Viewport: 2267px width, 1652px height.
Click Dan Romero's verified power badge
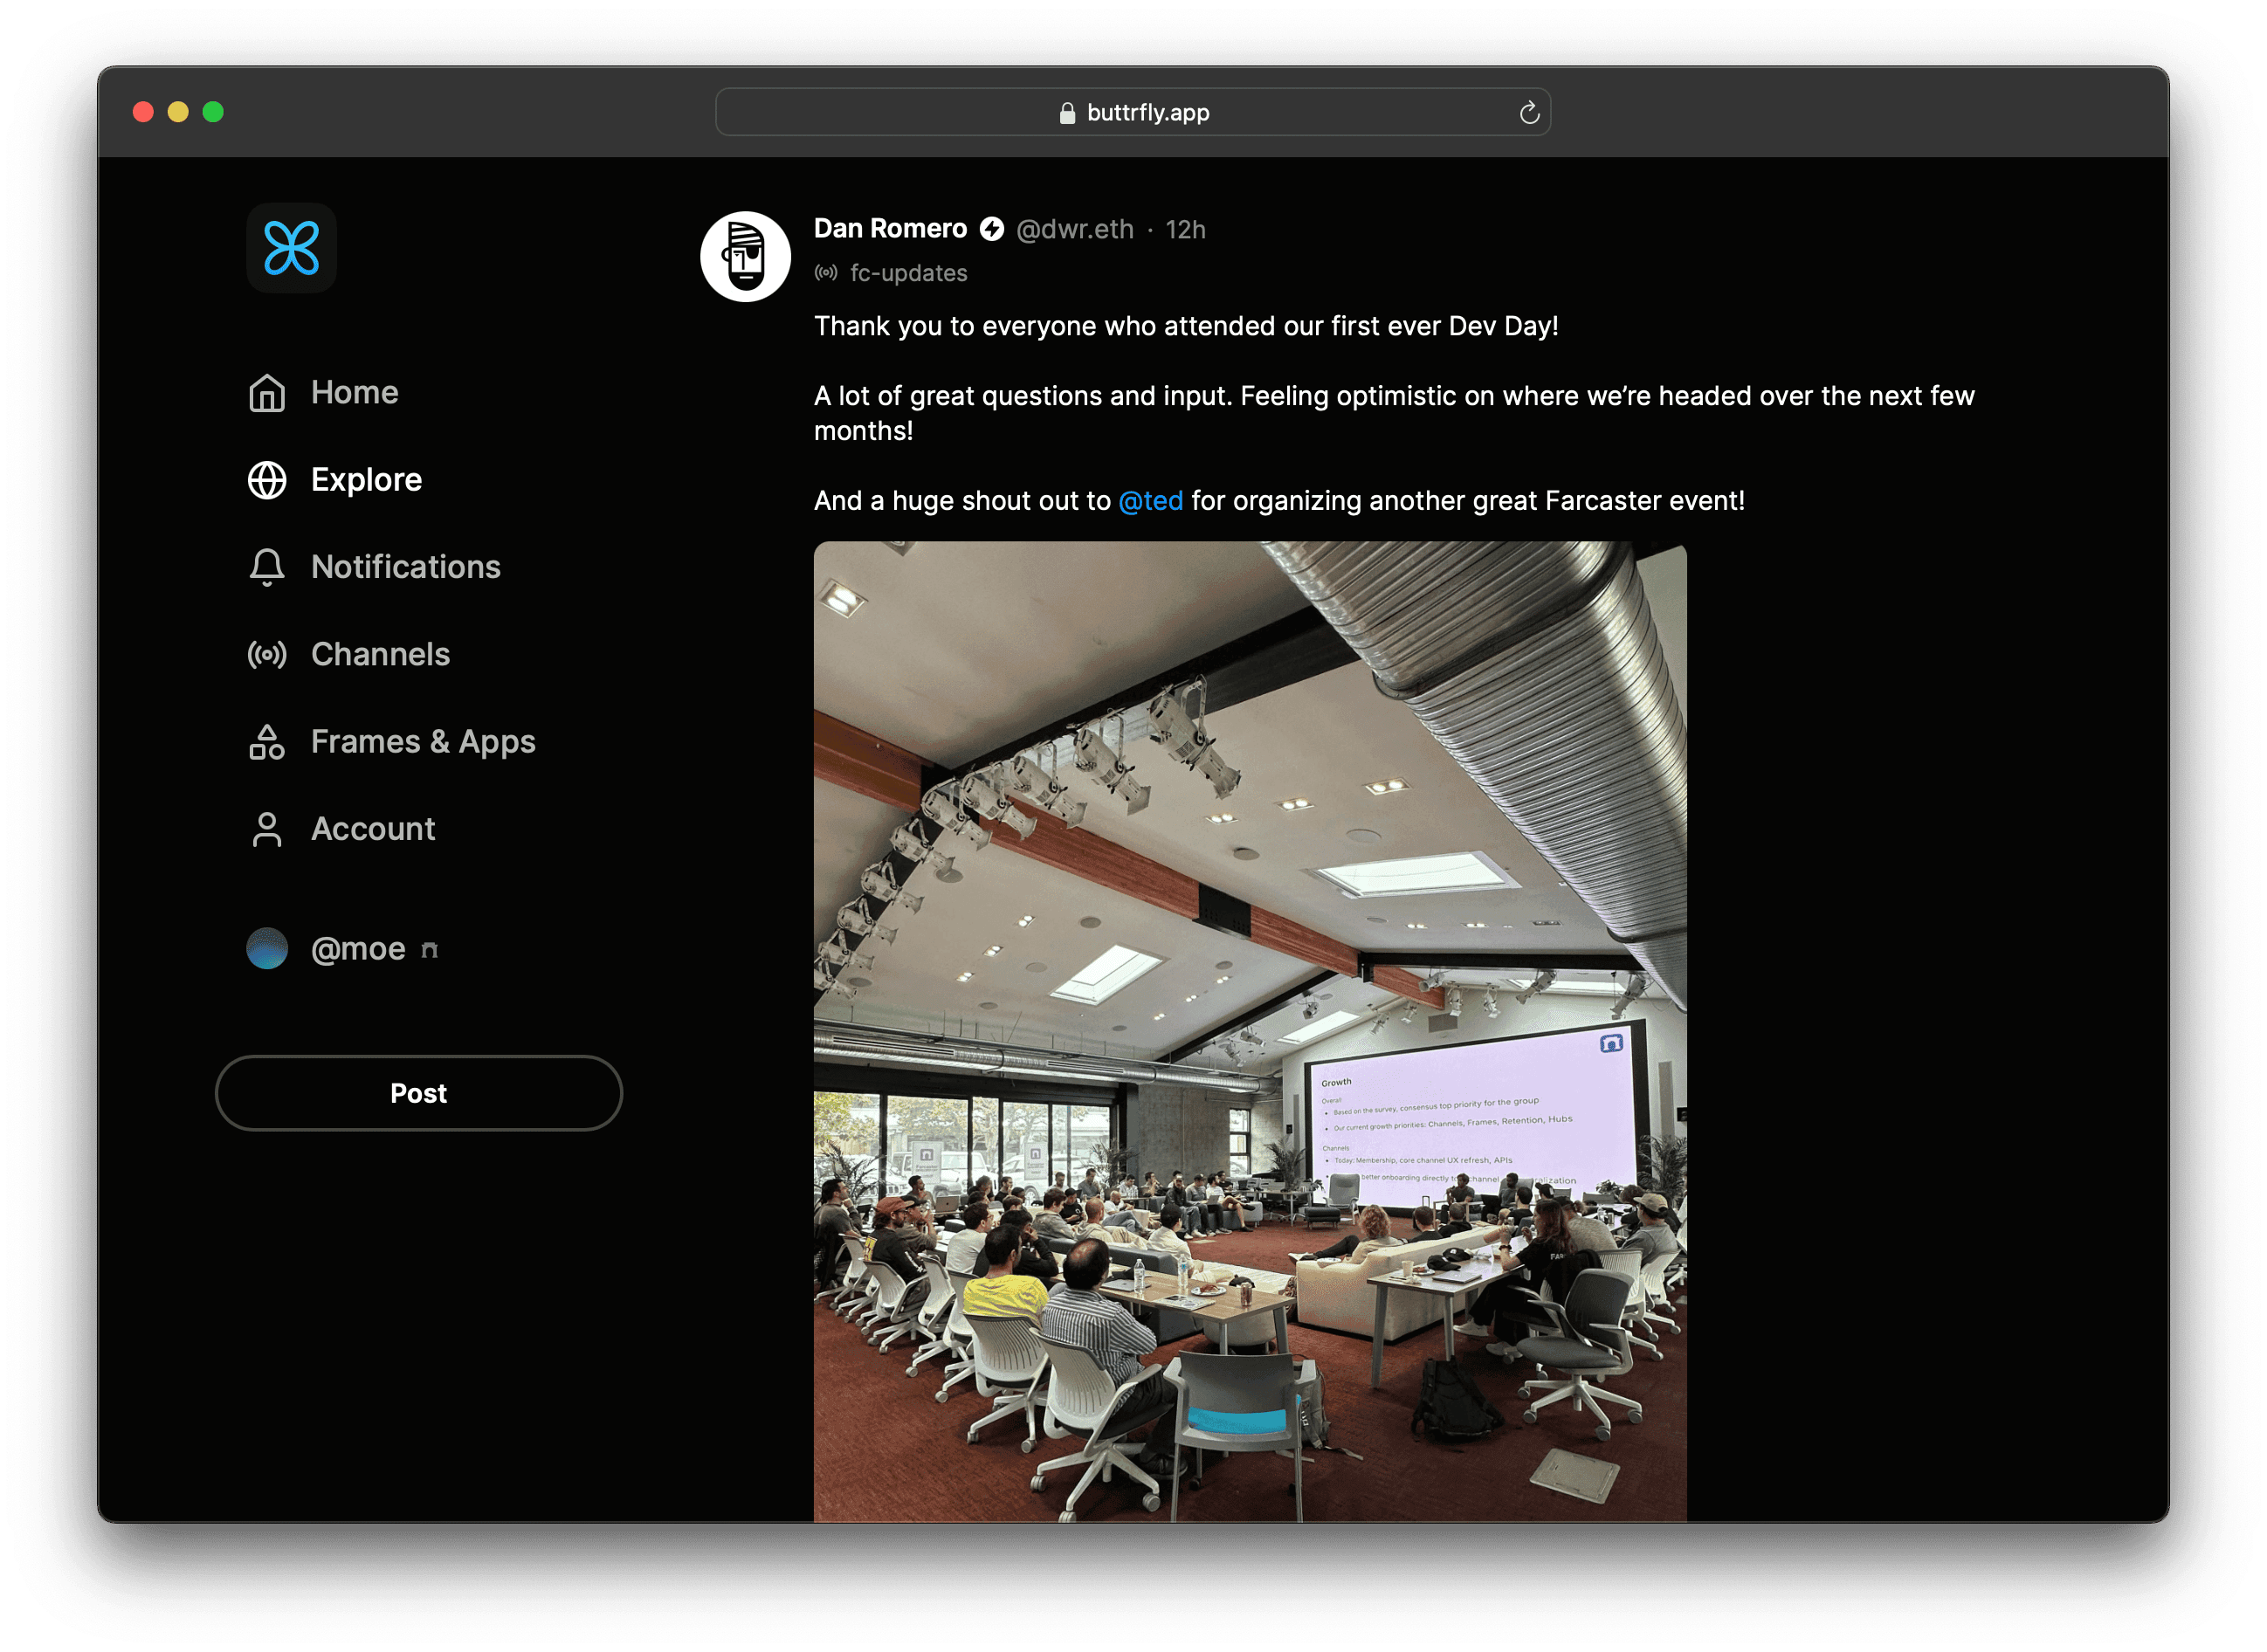(991, 229)
